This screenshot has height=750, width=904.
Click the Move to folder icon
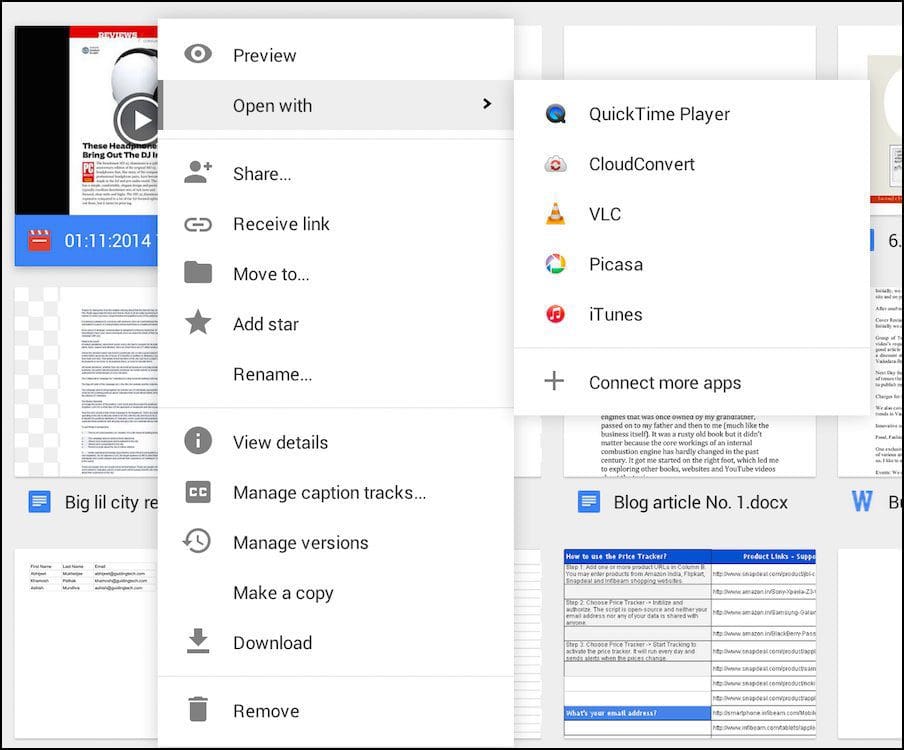click(x=198, y=273)
